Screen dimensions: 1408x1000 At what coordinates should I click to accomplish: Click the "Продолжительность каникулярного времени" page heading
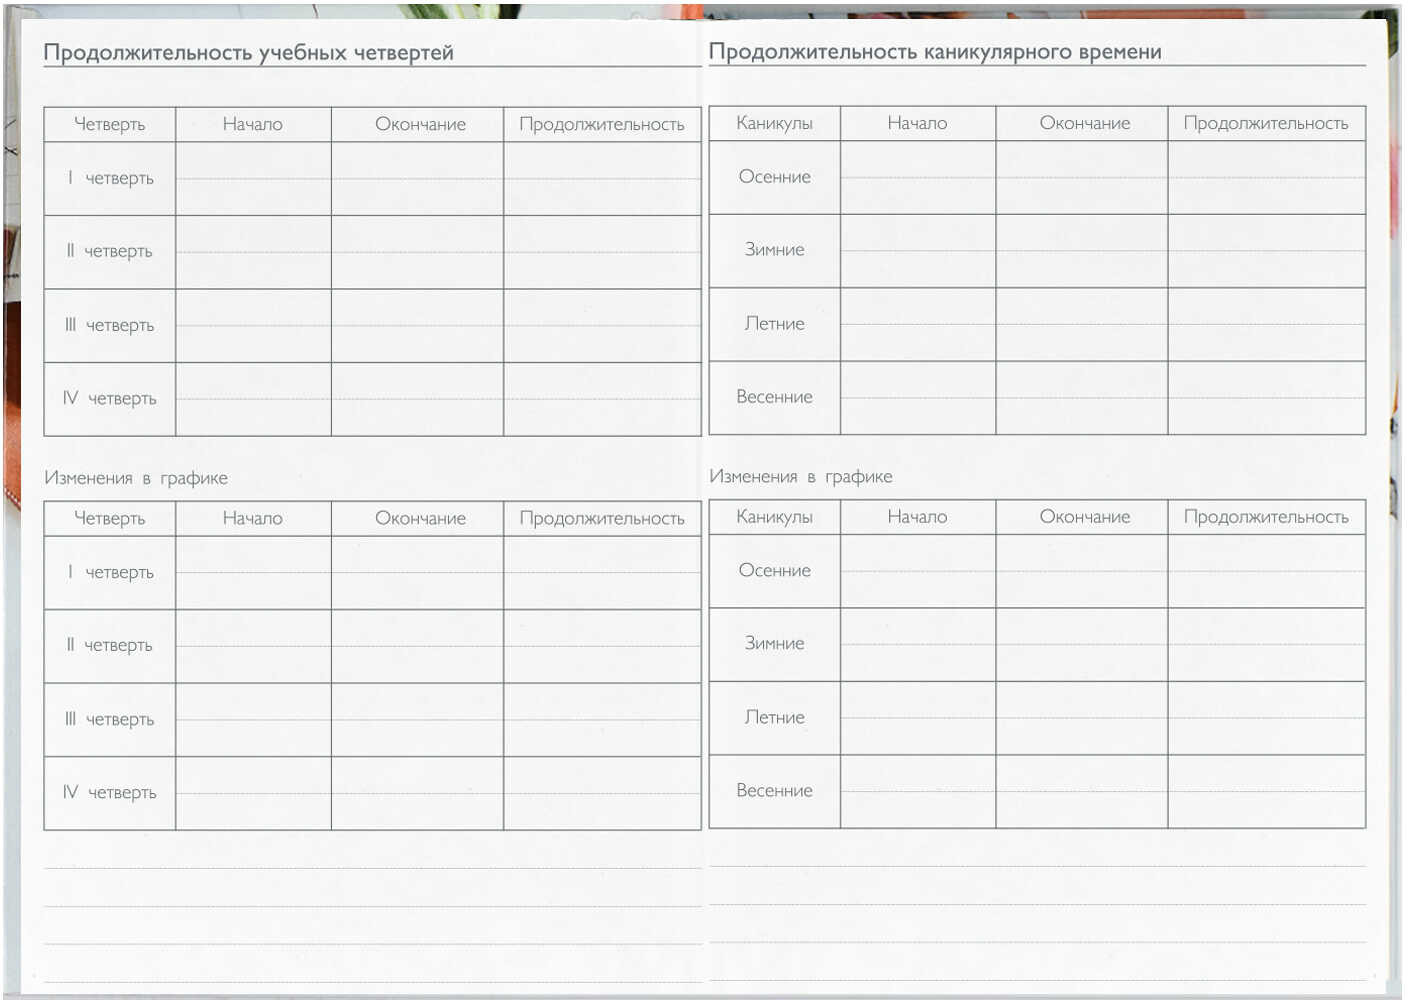tap(934, 52)
